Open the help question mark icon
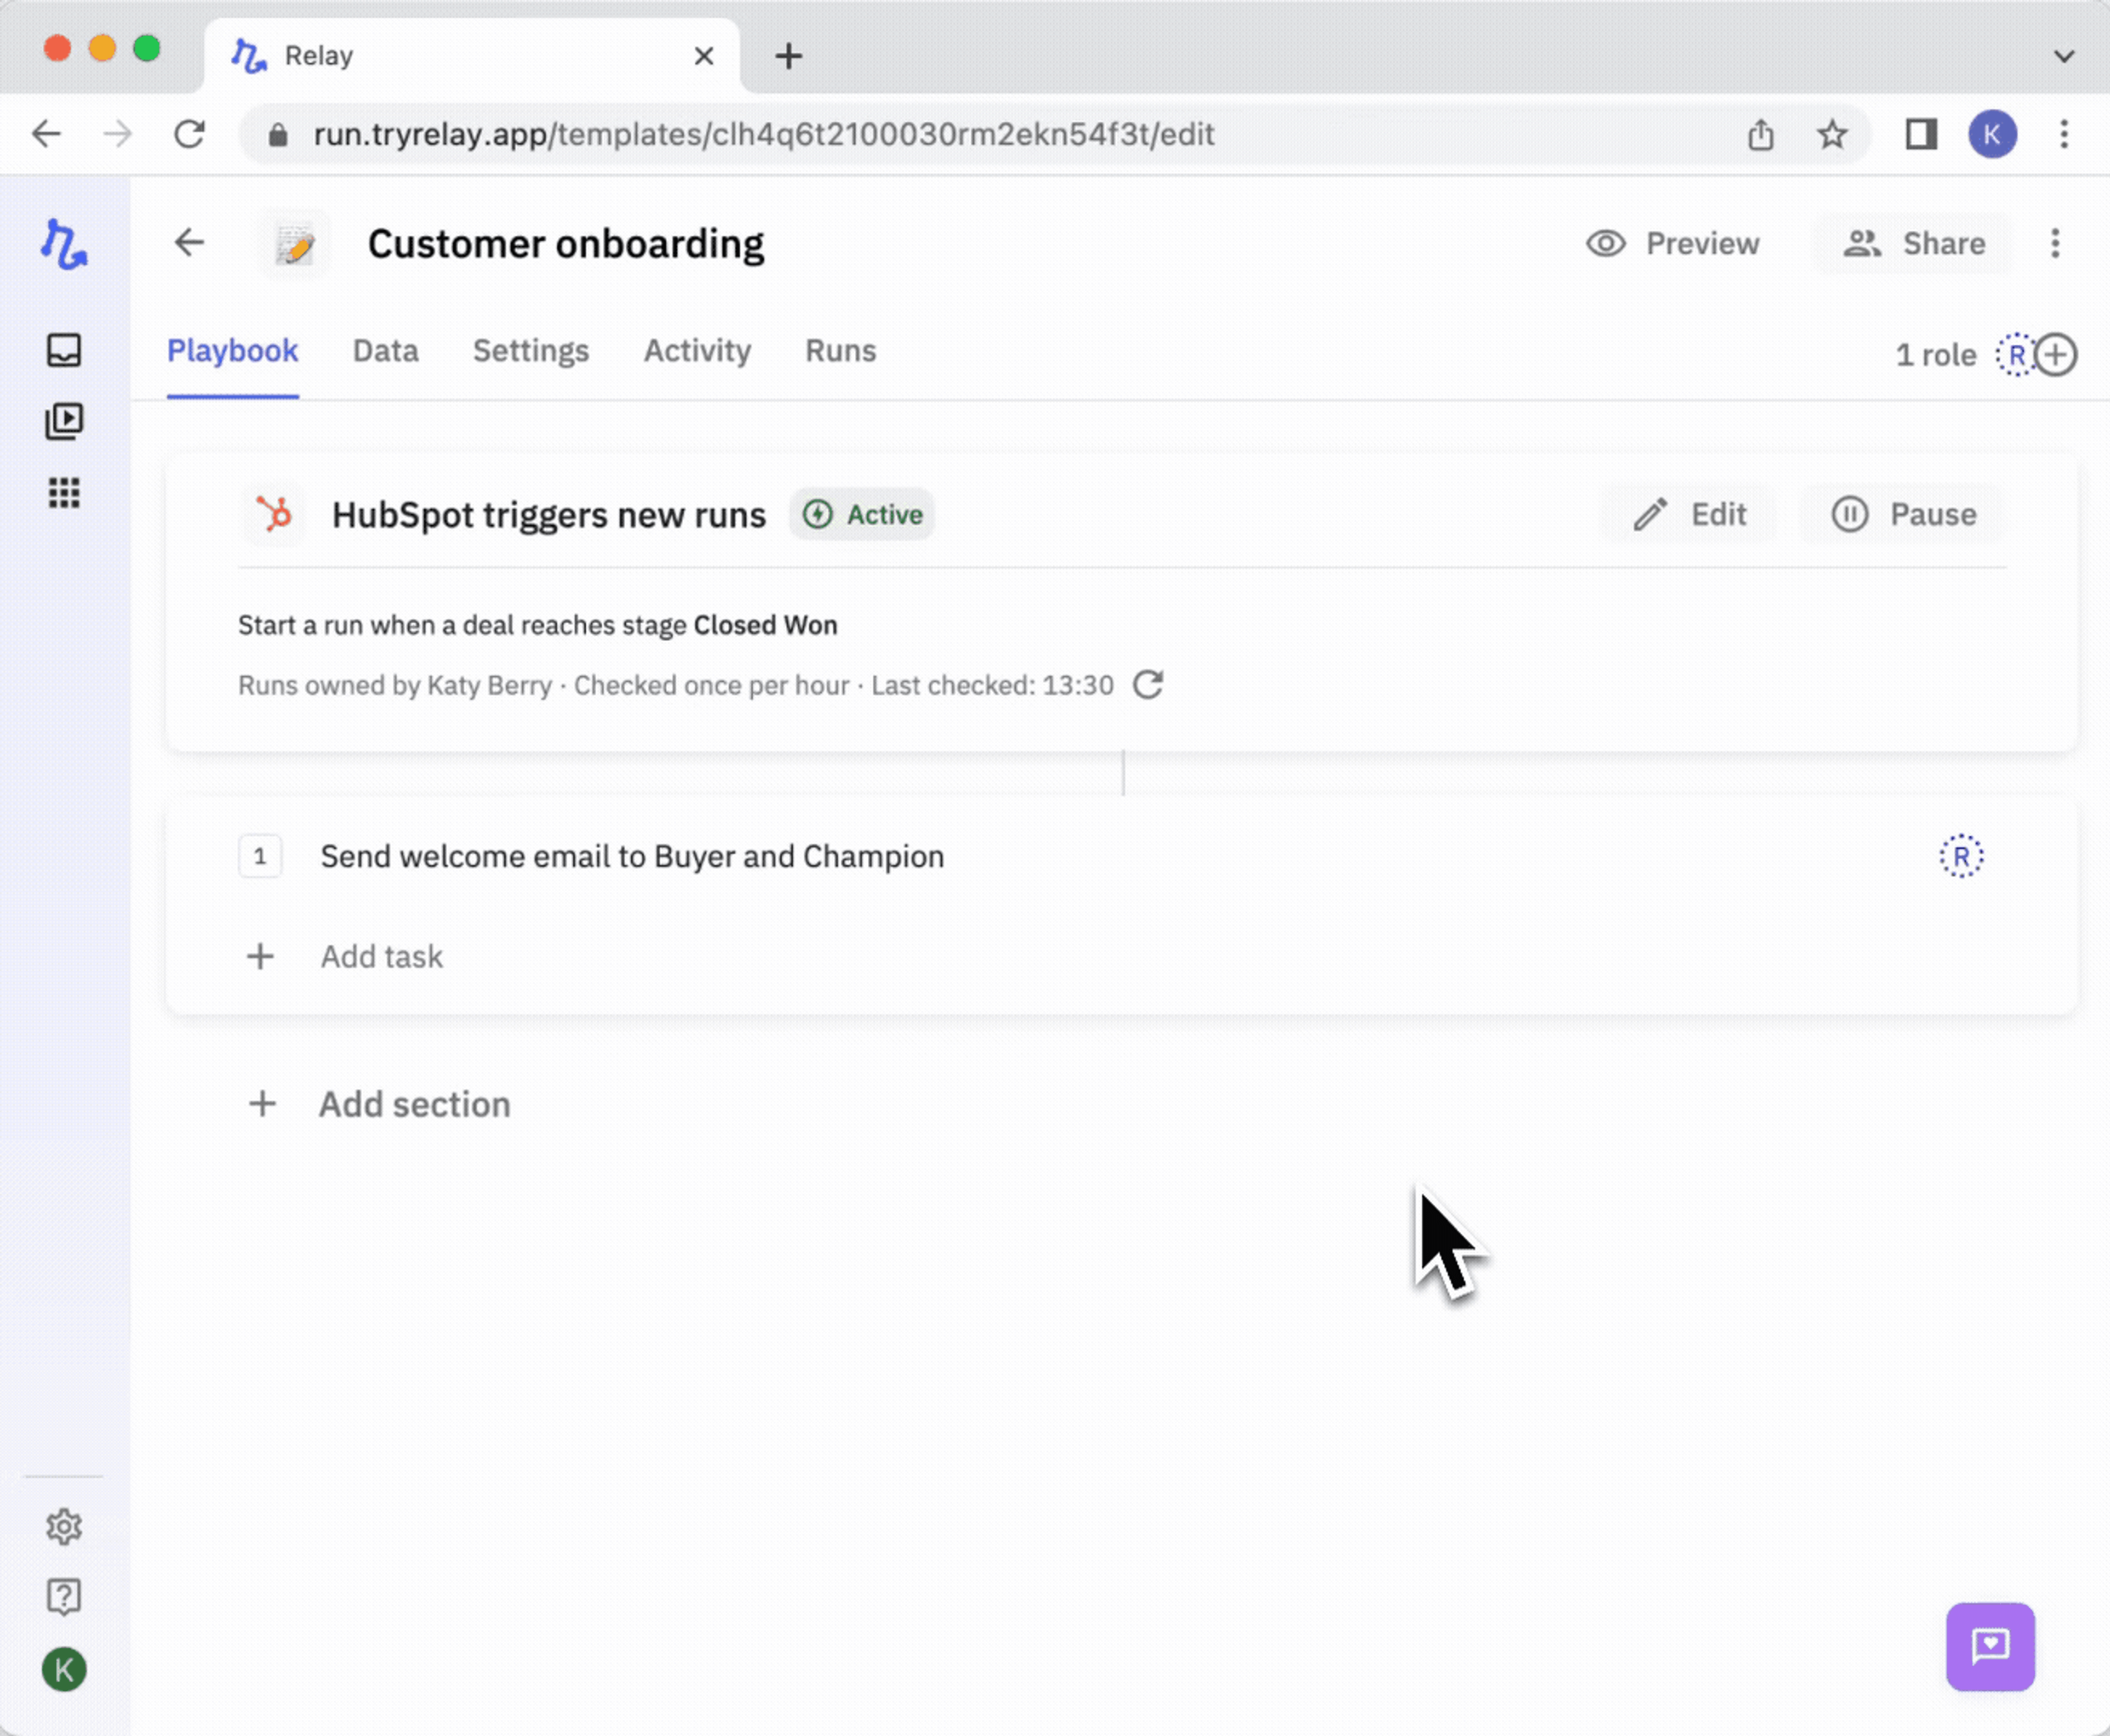2110x1736 pixels. pyautogui.click(x=64, y=1596)
